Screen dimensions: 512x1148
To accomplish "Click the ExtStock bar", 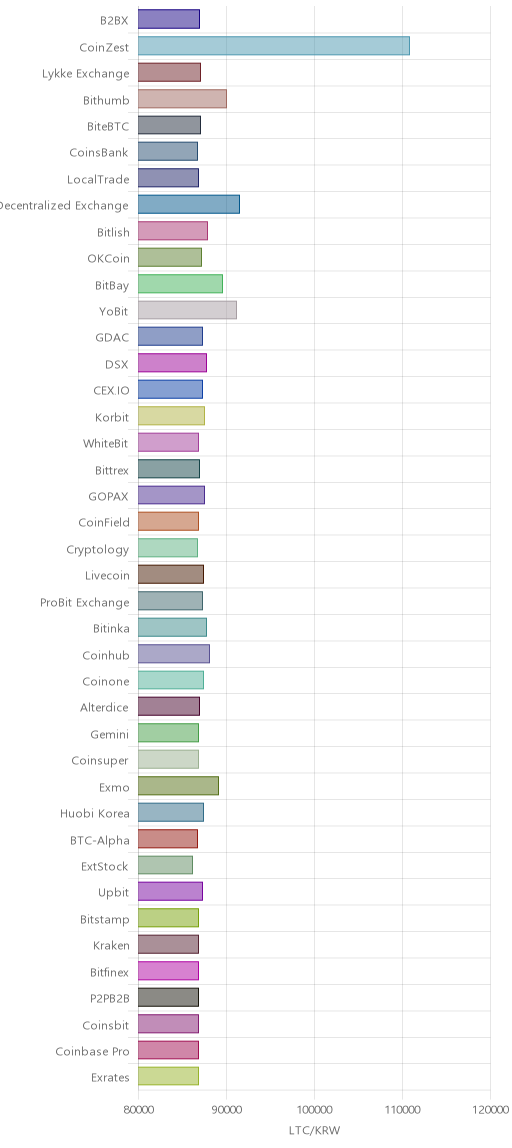I will tap(166, 865).
